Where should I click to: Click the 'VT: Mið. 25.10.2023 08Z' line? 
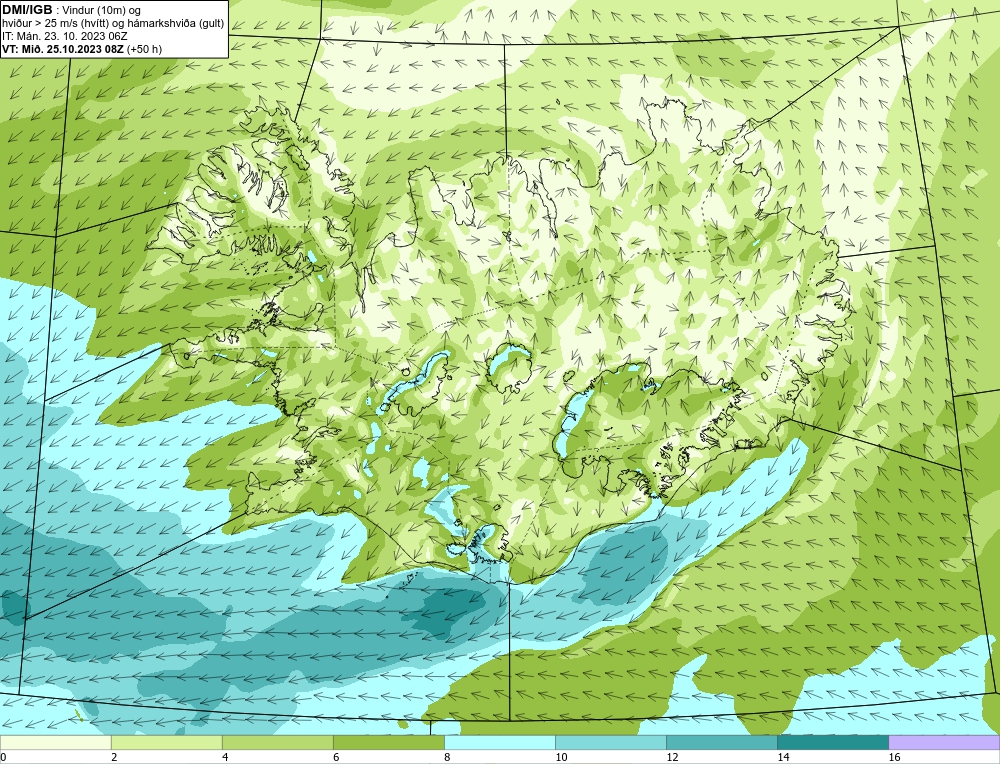[81, 49]
